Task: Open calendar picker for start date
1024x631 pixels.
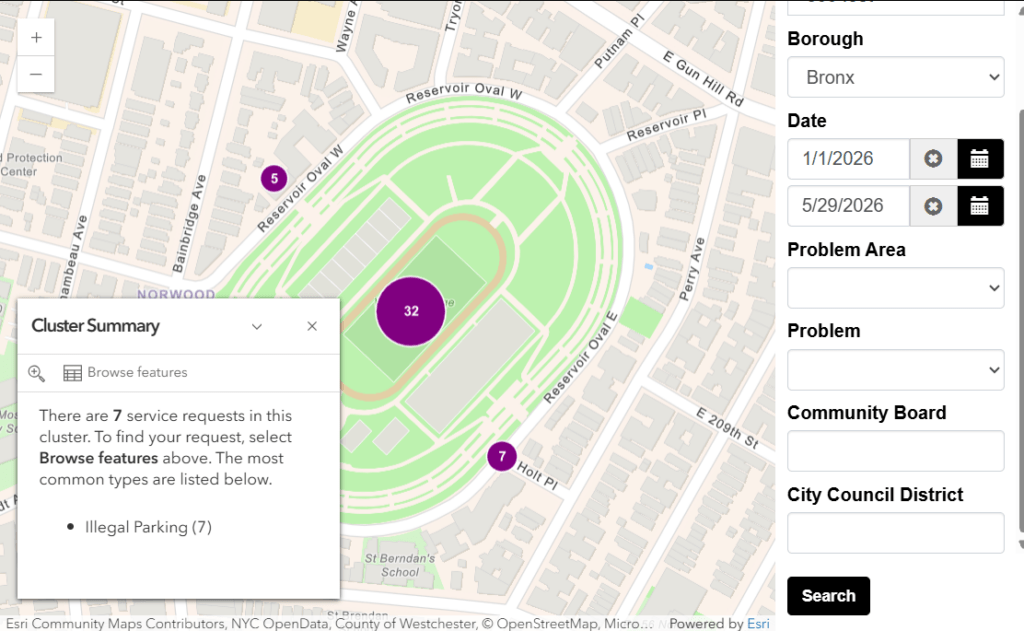Action: (980, 159)
